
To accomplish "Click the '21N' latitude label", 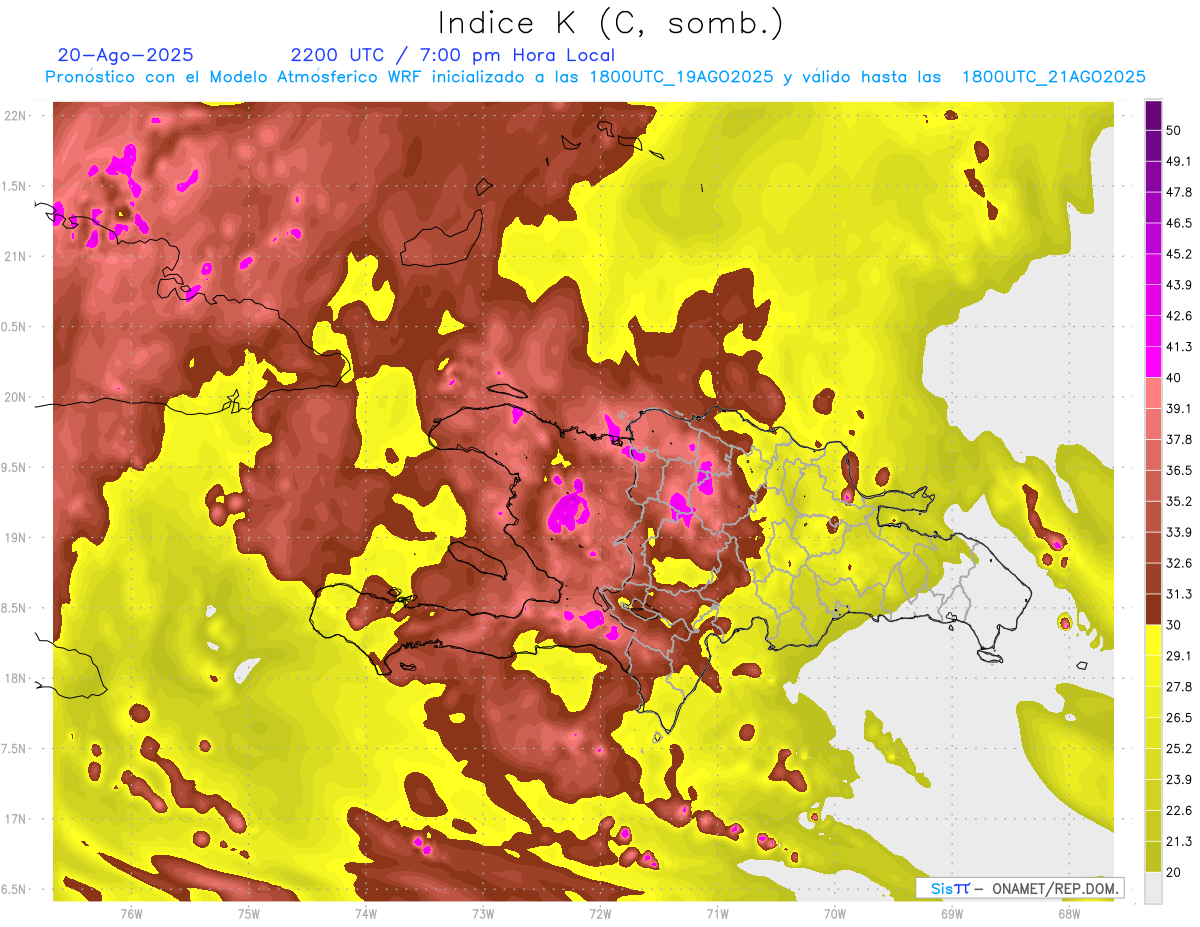I will click(x=15, y=257).
